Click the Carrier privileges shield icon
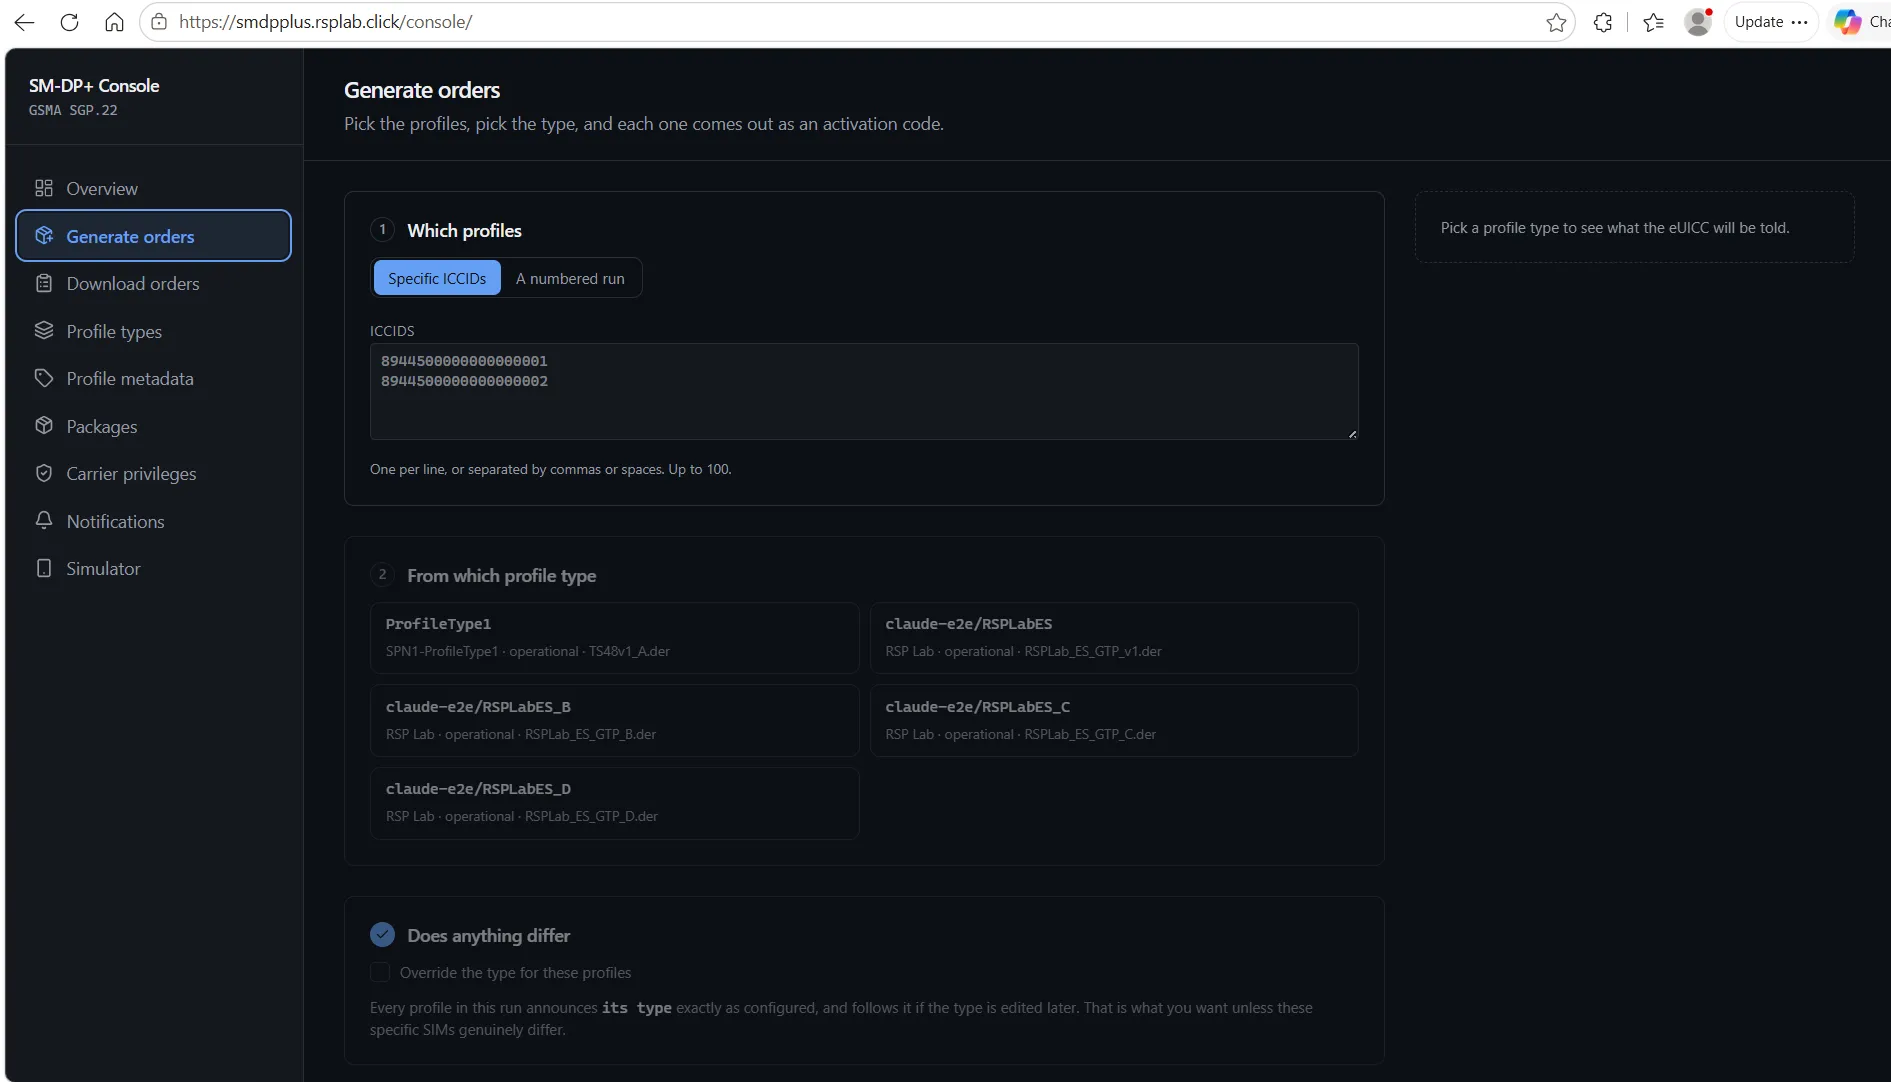Image resolution: width=1891 pixels, height=1082 pixels. point(44,473)
